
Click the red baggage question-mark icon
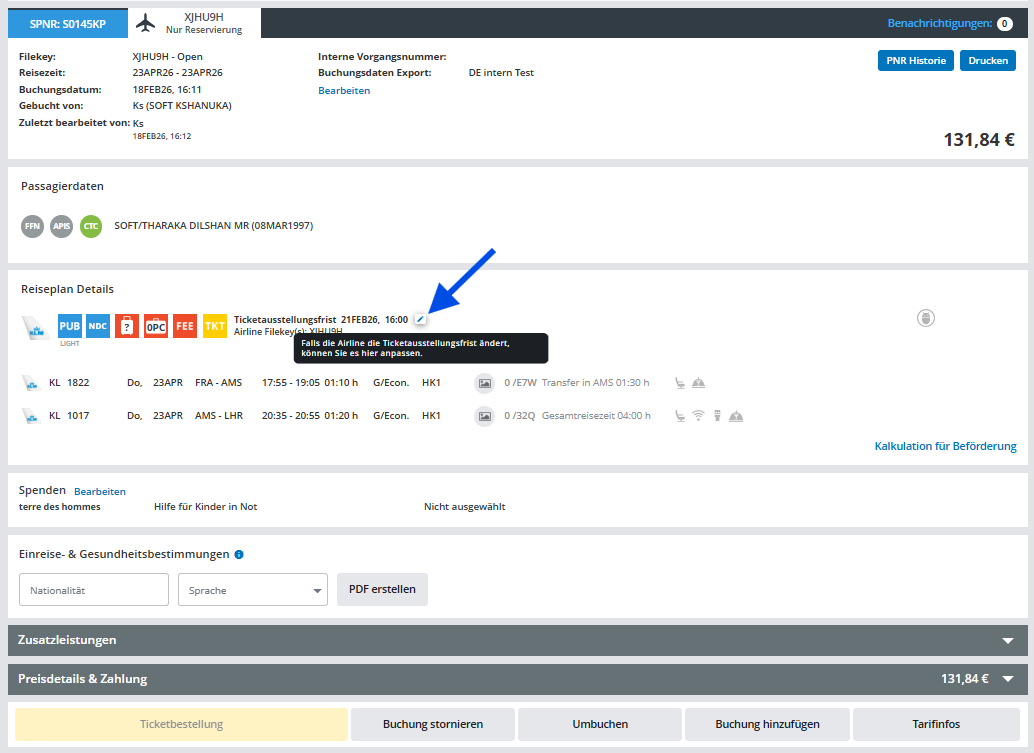pos(127,326)
